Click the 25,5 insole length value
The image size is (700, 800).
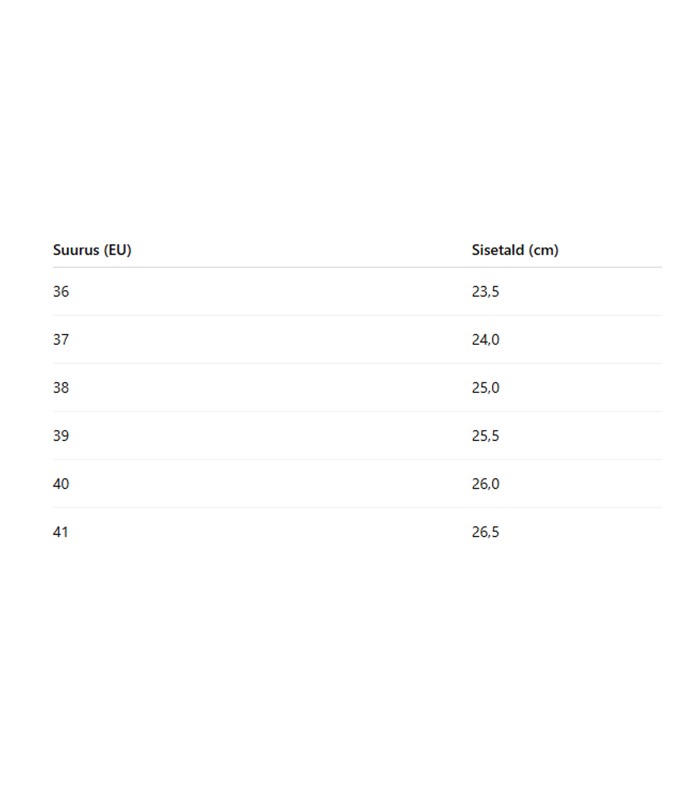click(485, 436)
